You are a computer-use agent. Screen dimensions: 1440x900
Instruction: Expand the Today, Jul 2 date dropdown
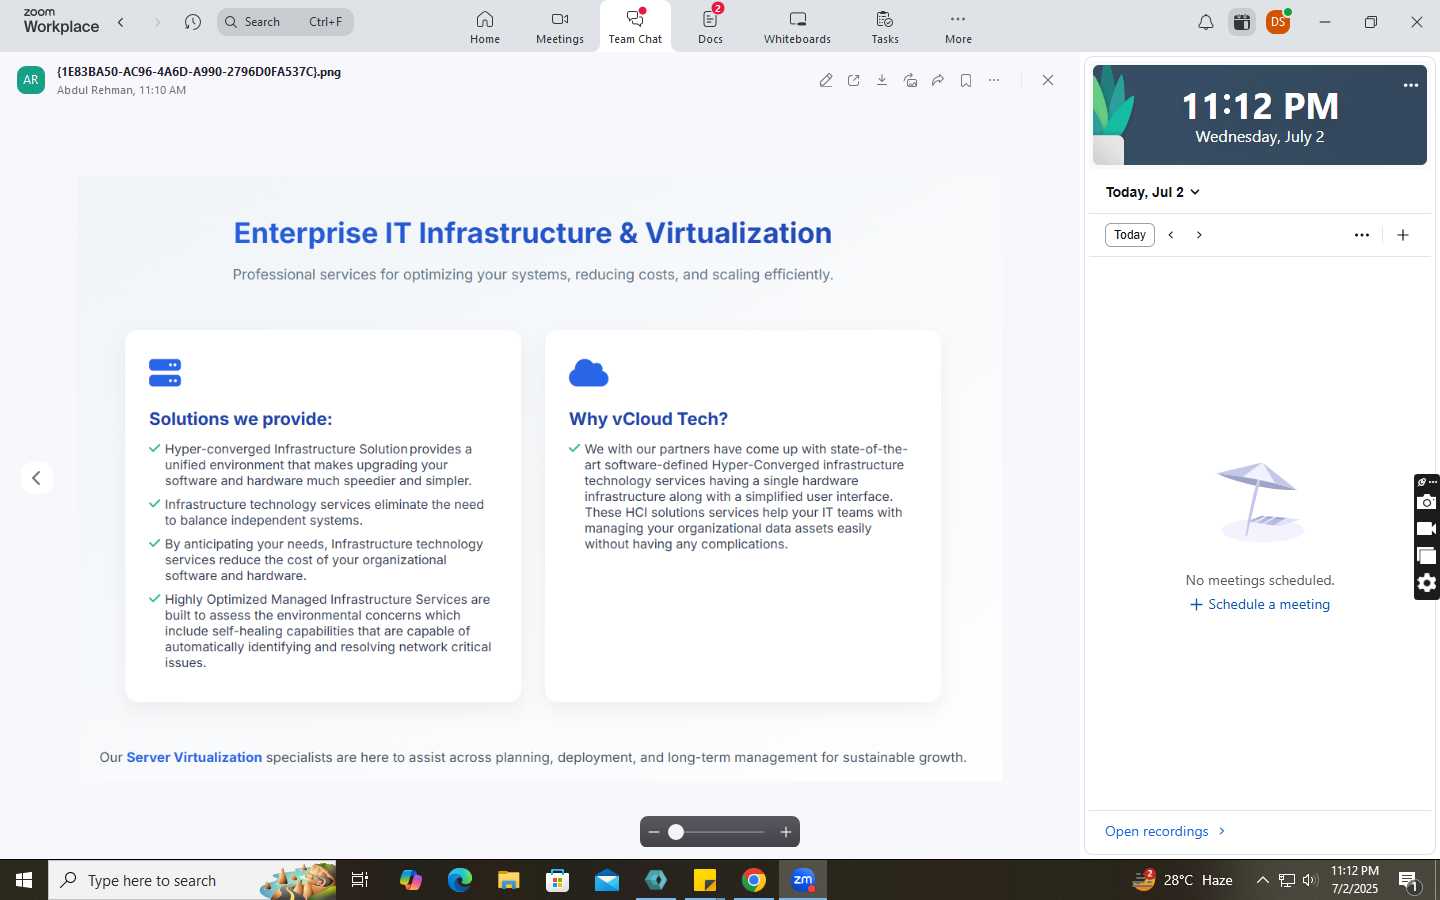(1152, 192)
